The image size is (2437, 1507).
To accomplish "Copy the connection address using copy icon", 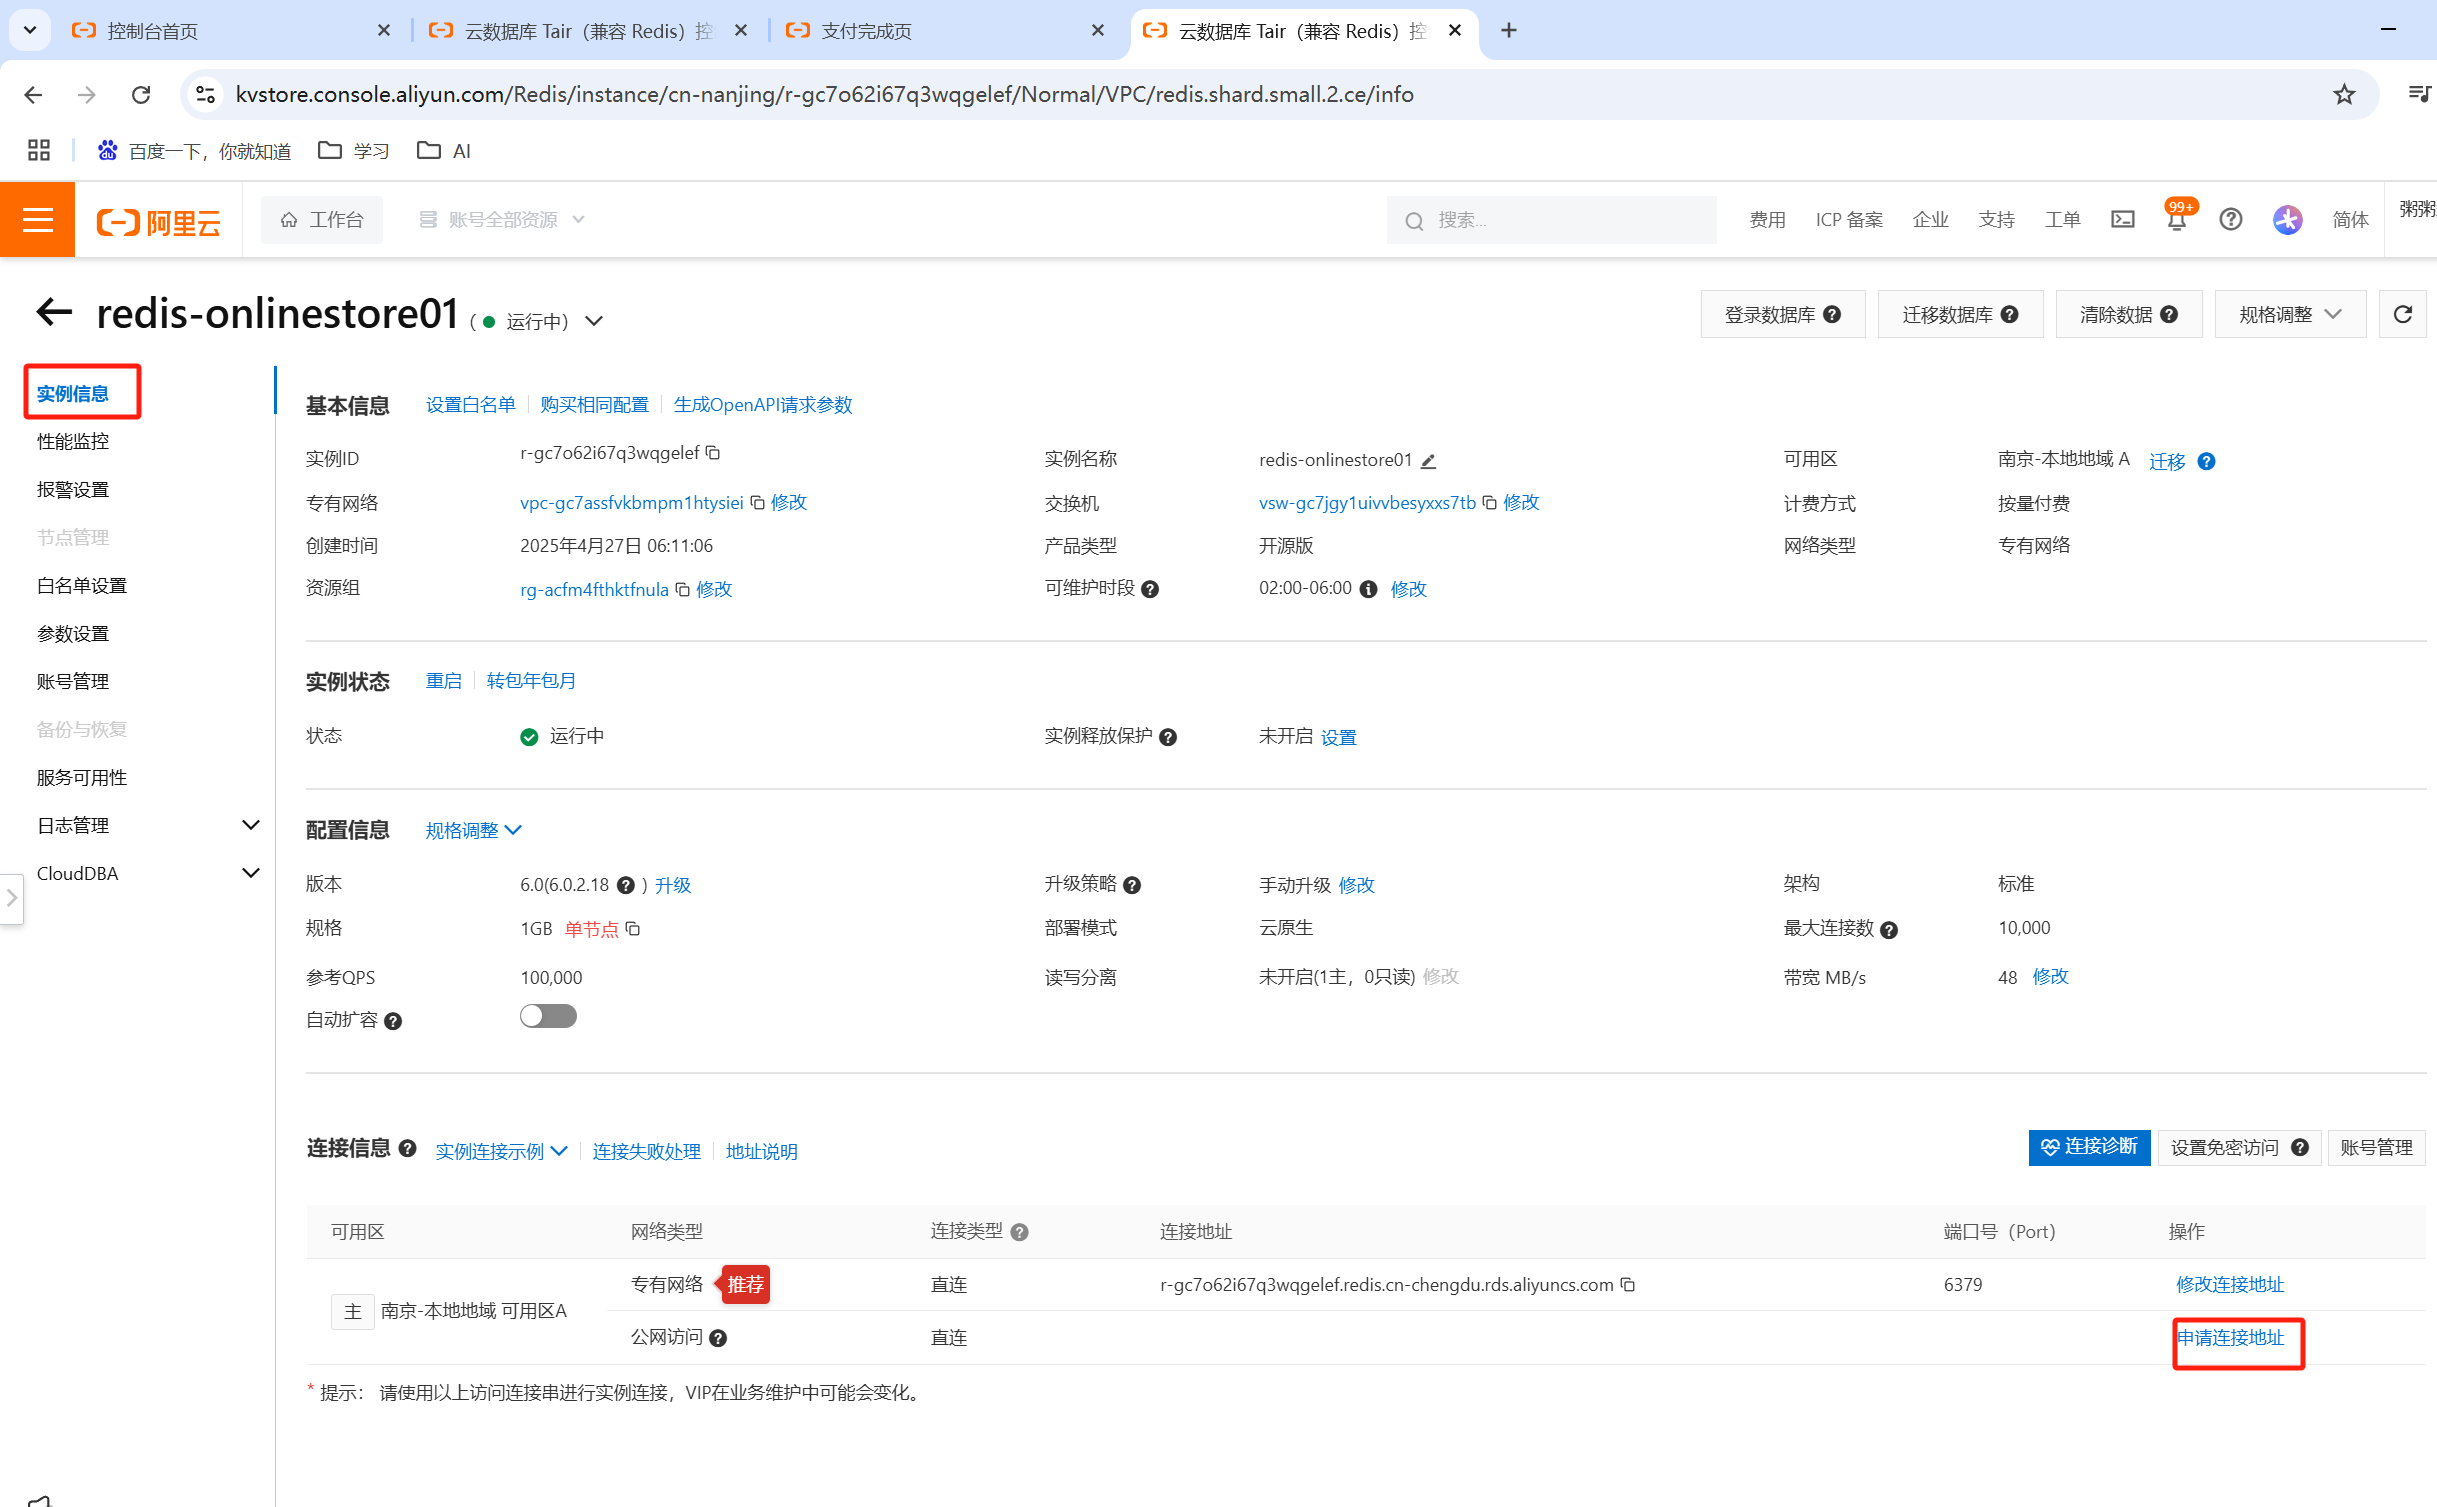I will tap(1628, 1284).
